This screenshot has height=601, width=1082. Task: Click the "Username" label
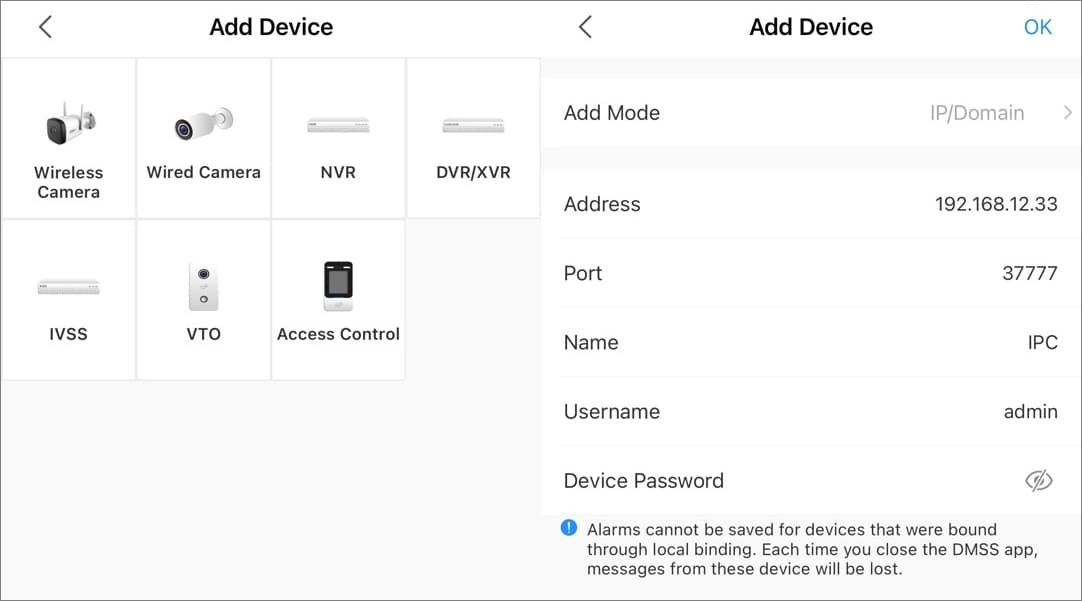tap(612, 411)
